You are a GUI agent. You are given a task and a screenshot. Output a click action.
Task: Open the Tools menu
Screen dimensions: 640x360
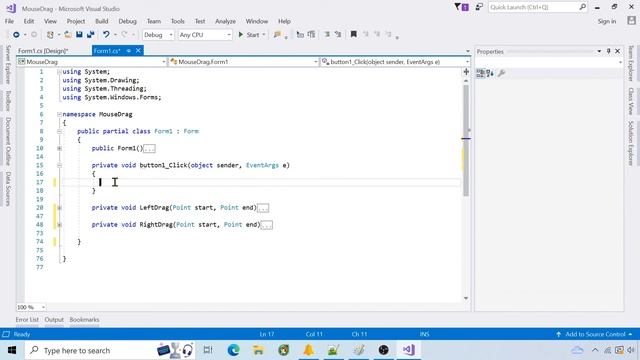(178, 21)
